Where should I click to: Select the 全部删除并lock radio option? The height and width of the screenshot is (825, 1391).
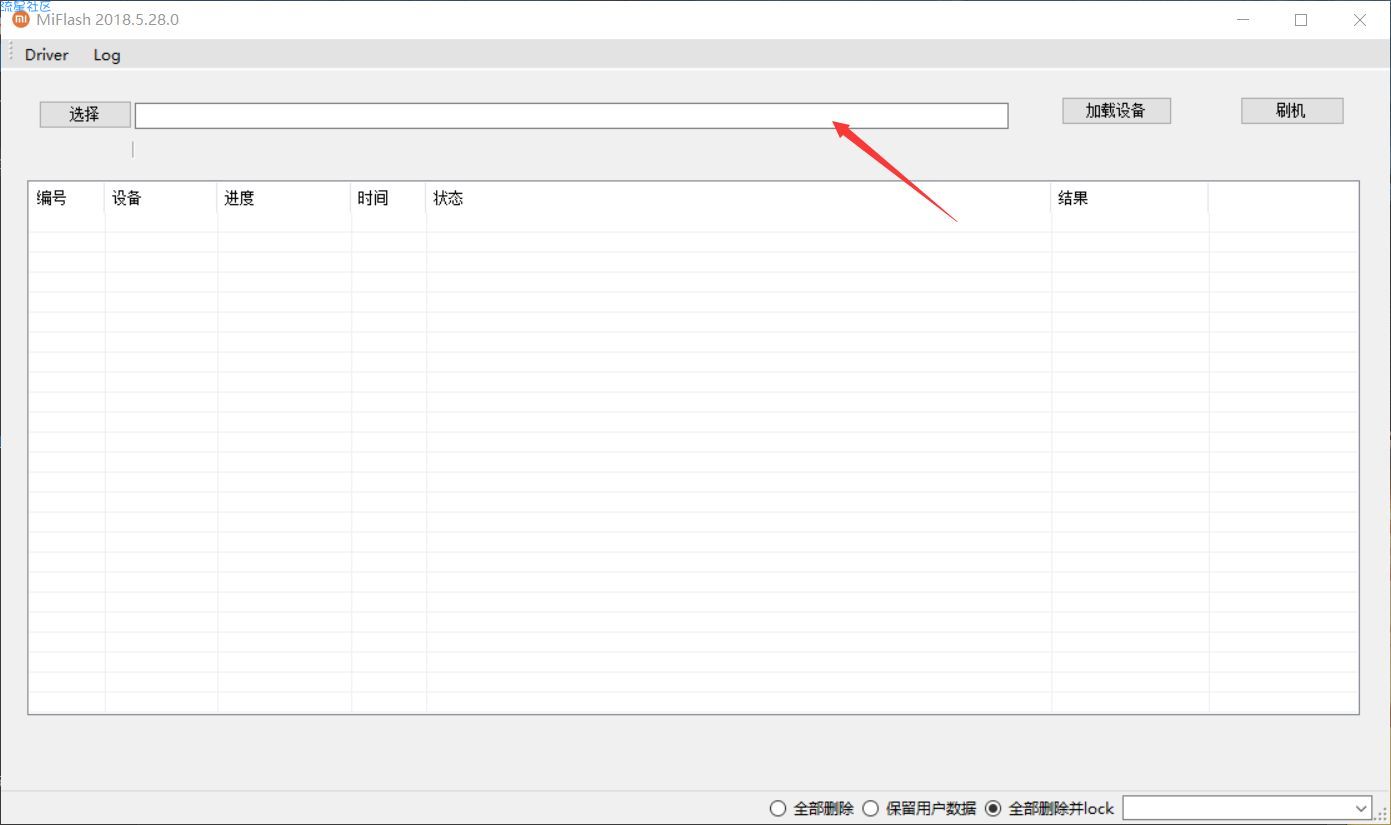[x=1049, y=808]
